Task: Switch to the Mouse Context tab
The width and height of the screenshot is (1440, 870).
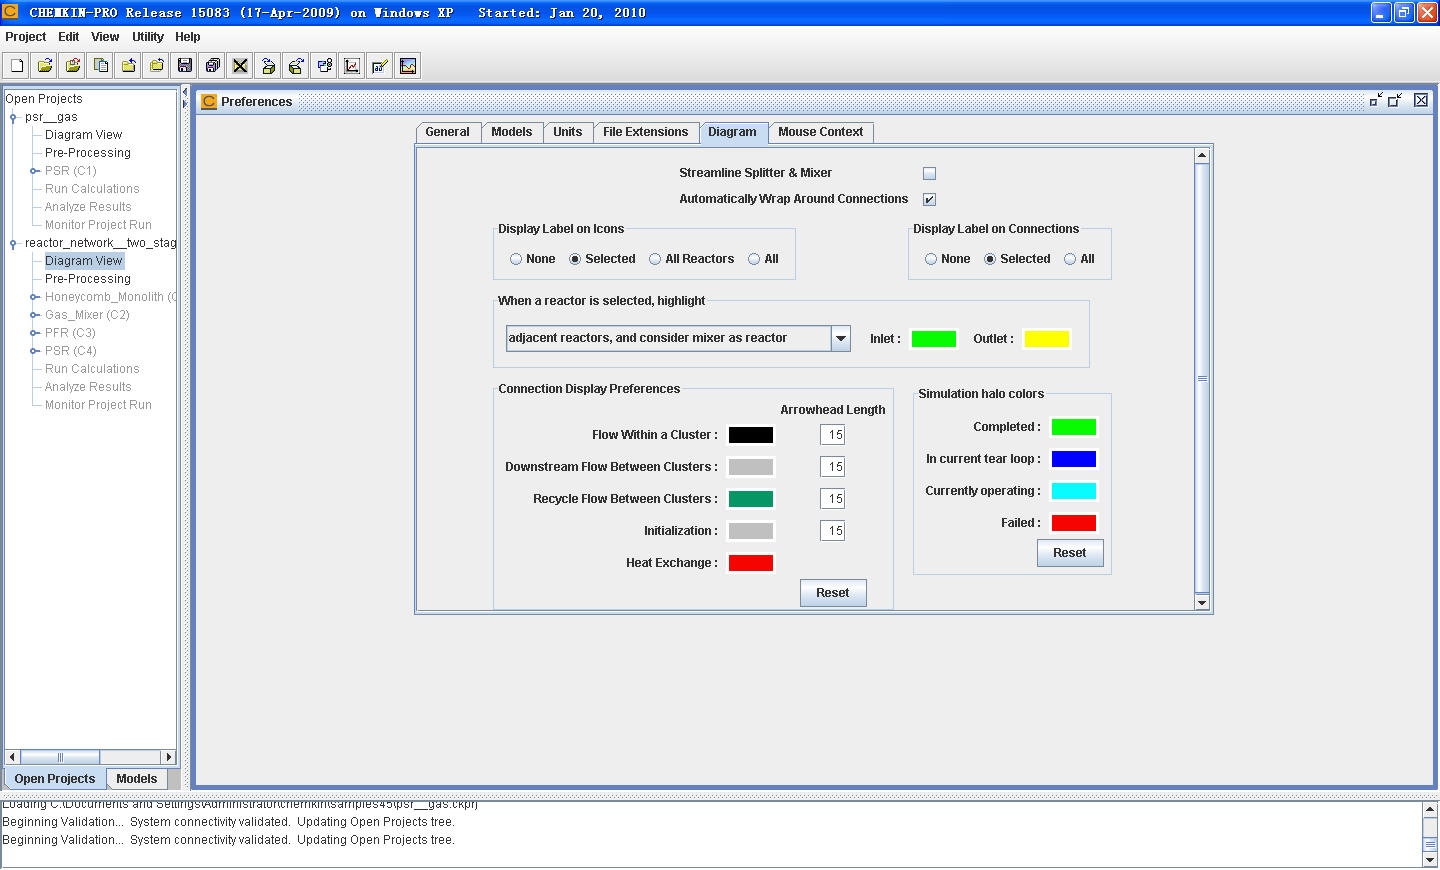Action: click(x=820, y=132)
